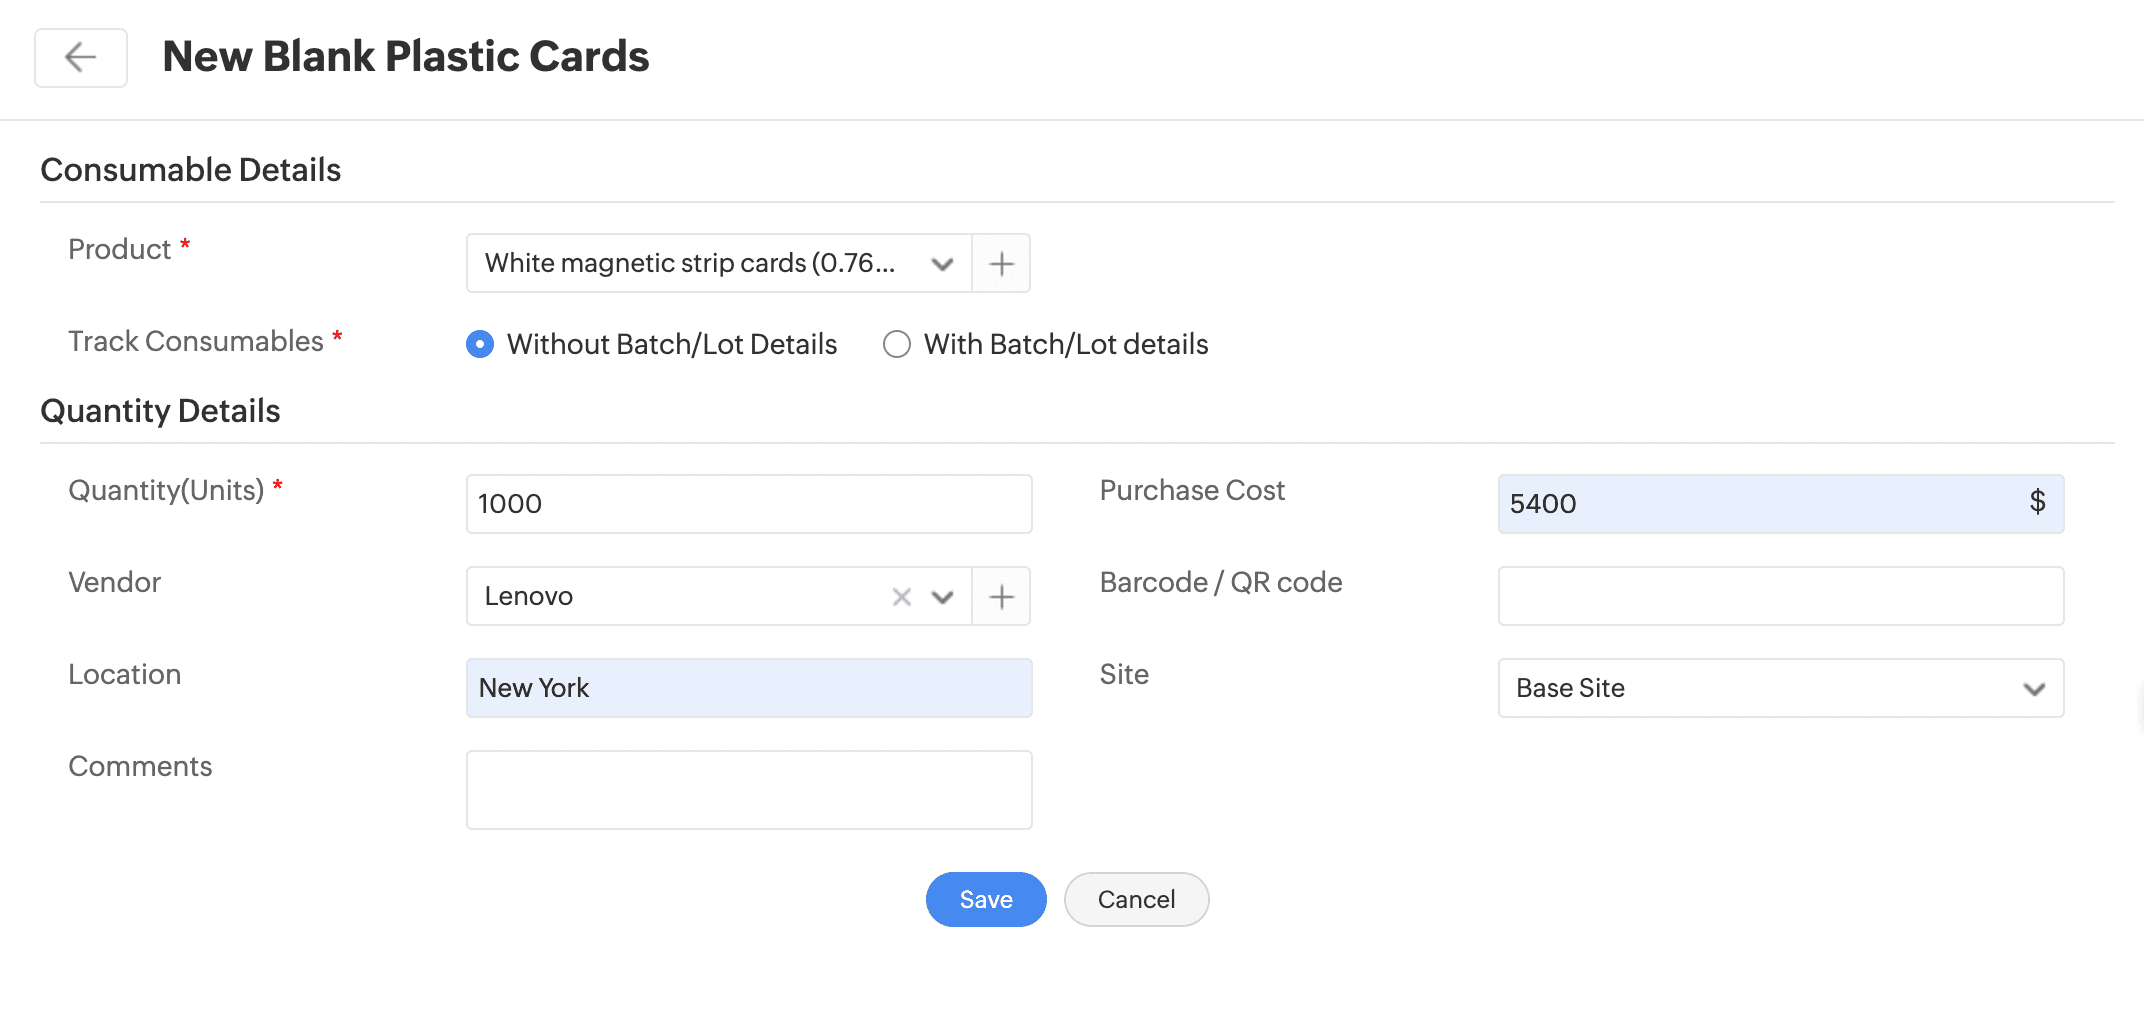Expand the Vendor dropdown chevron
The height and width of the screenshot is (1016, 2144).
tap(942, 597)
